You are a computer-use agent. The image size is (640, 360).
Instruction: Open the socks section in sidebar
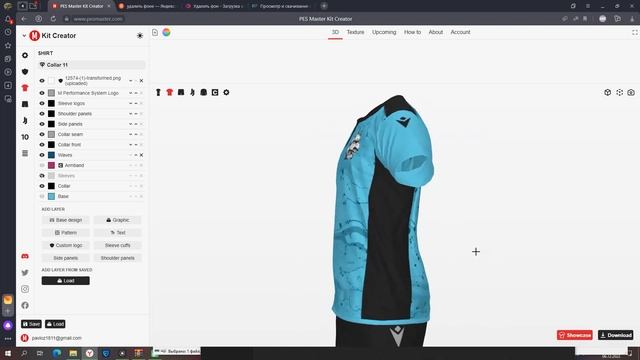25,120
